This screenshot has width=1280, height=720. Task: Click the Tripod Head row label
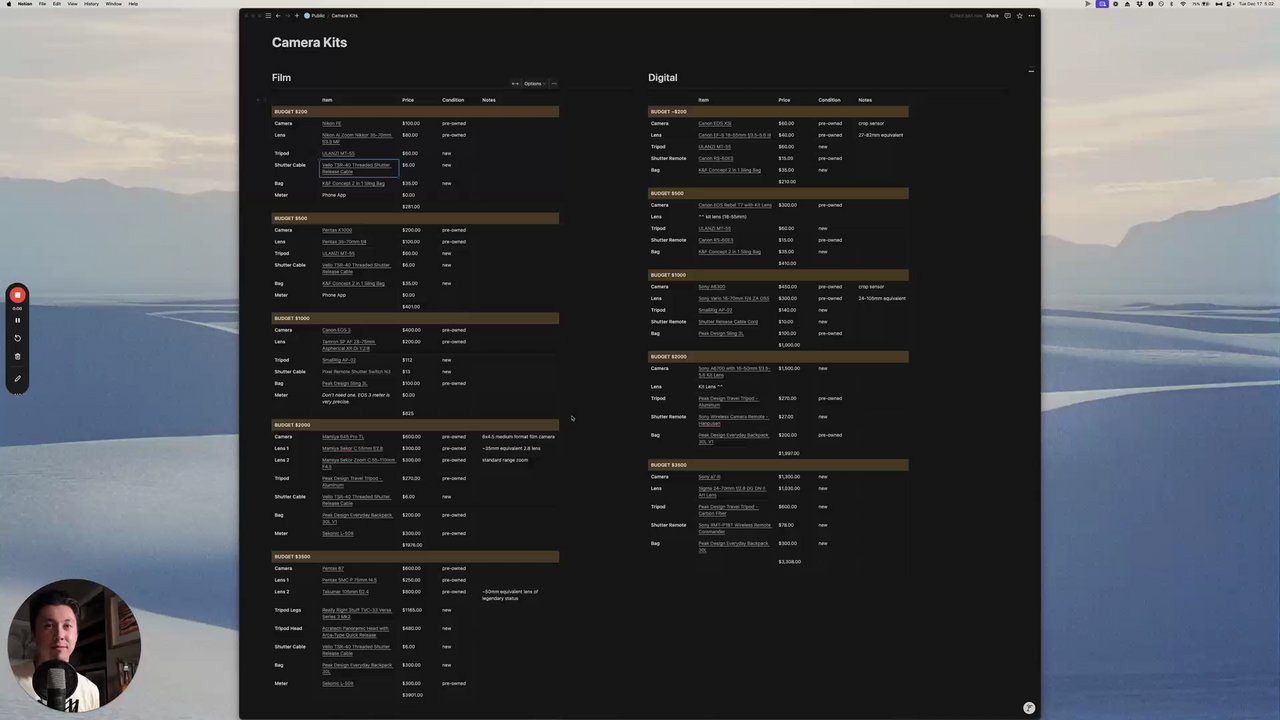pyautogui.click(x=288, y=629)
